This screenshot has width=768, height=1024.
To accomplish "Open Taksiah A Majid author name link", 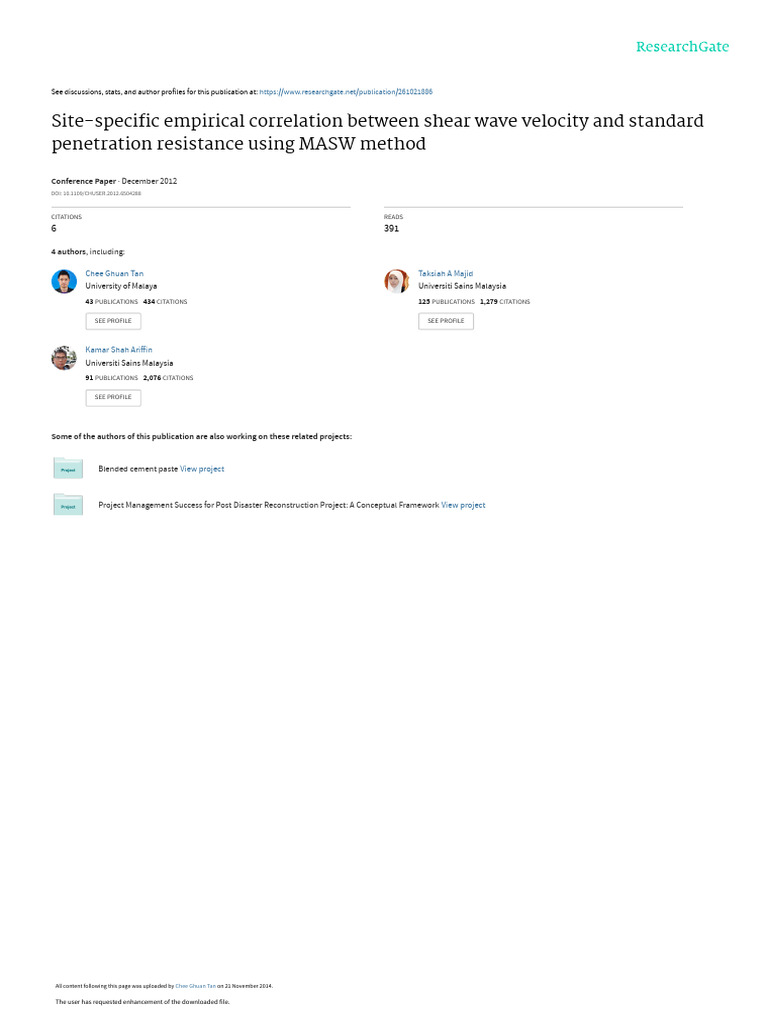I will 446,273.
